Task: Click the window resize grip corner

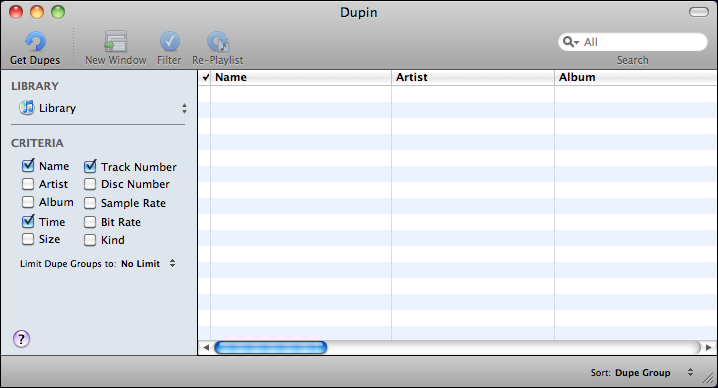Action: pyautogui.click(x=708, y=378)
